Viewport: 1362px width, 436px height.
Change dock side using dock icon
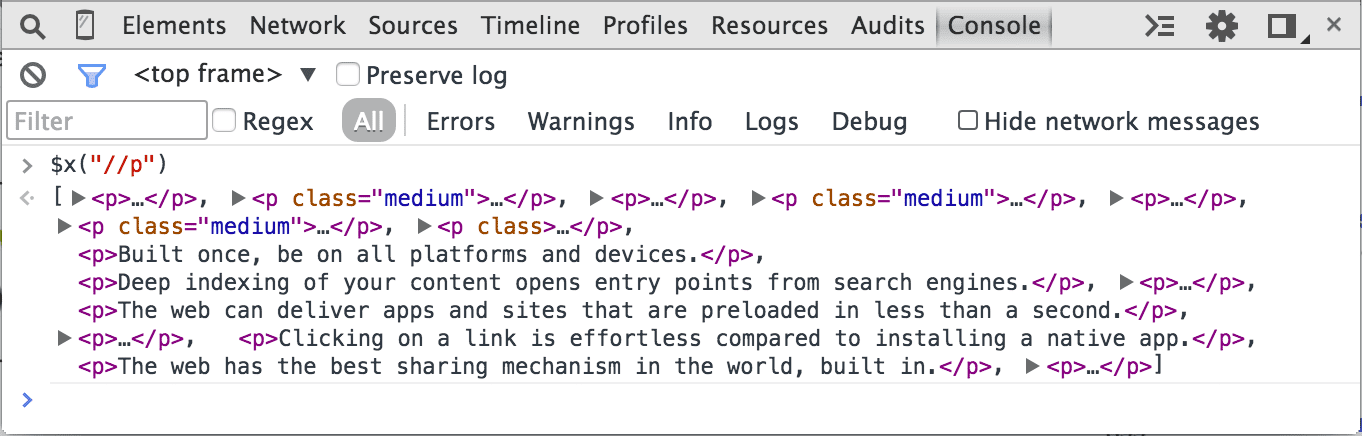tap(1282, 26)
